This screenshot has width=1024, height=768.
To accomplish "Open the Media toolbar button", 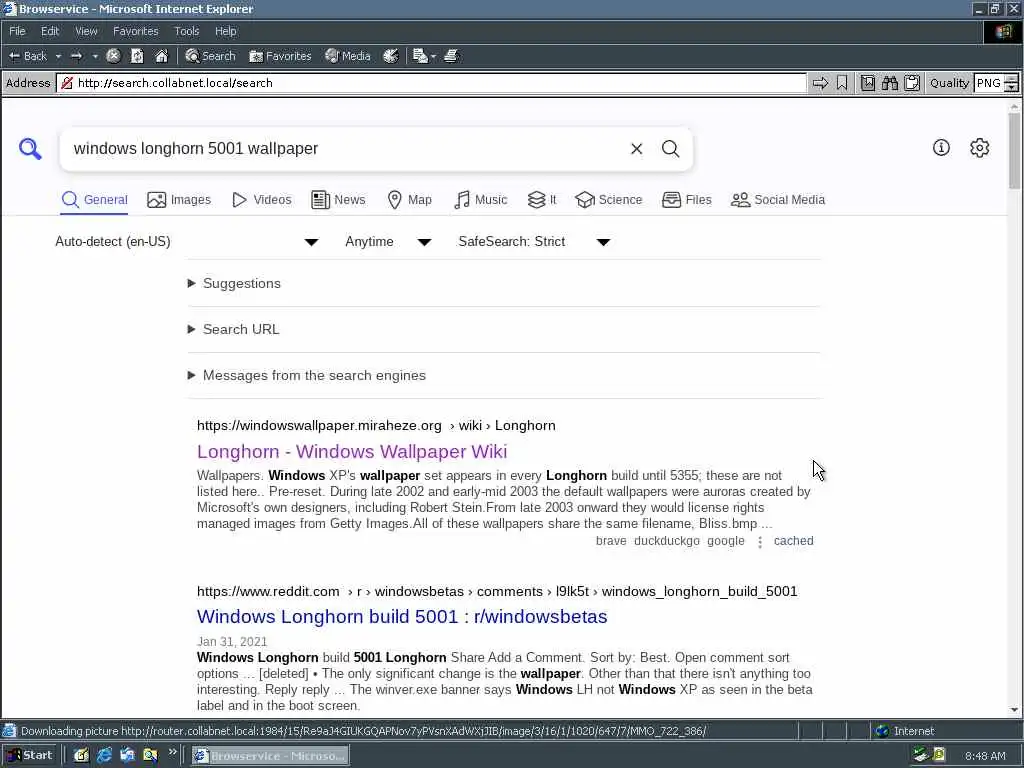I will tap(348, 56).
